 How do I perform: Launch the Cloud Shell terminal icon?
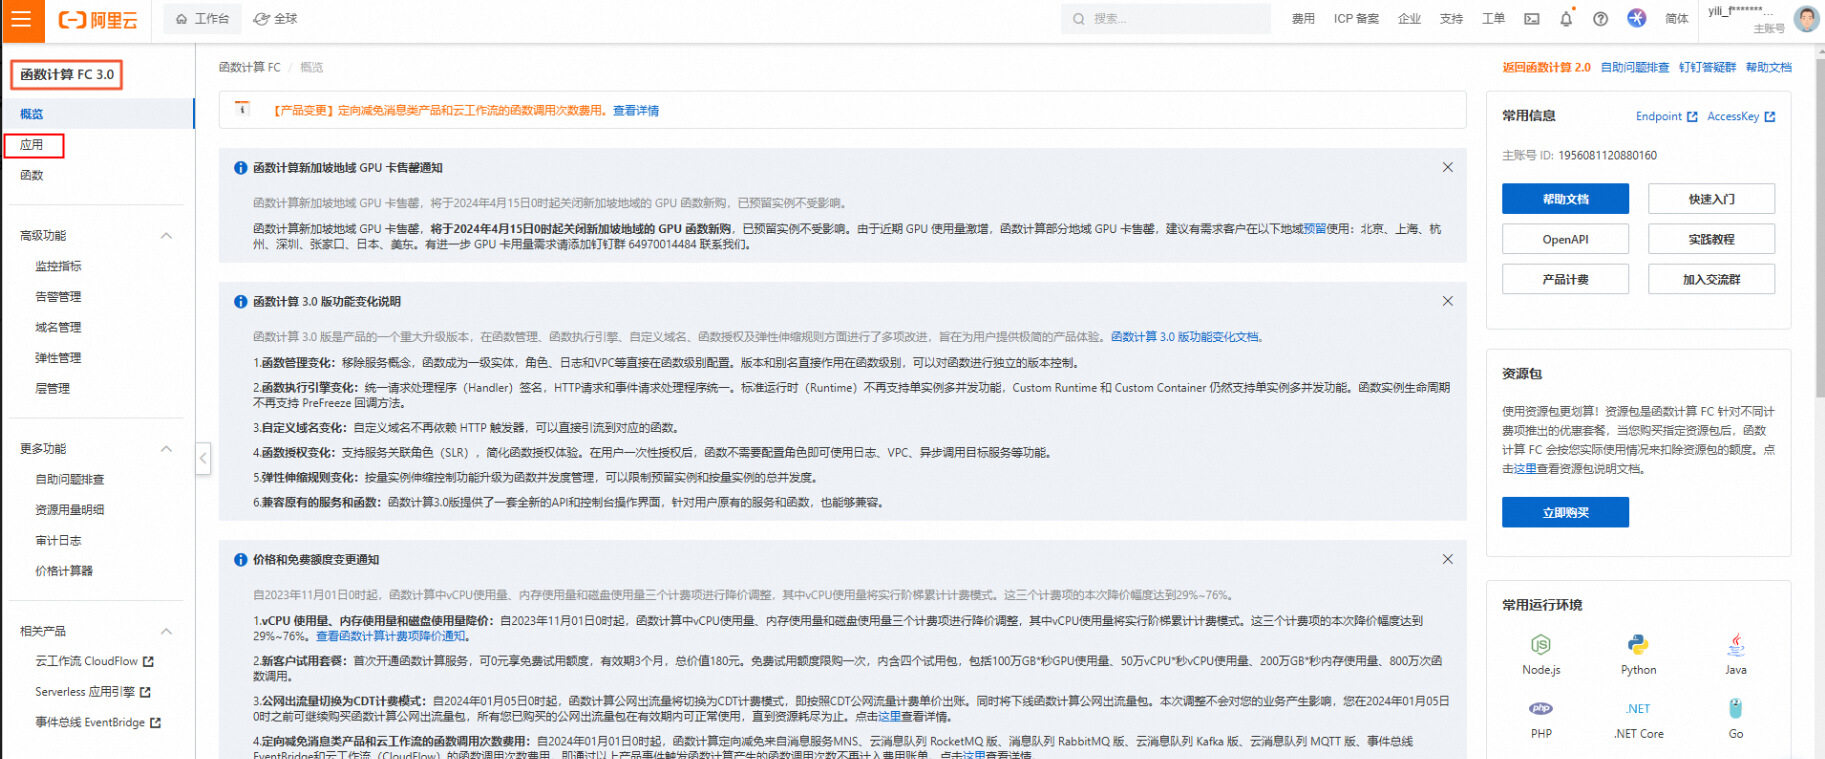[x=1532, y=19]
